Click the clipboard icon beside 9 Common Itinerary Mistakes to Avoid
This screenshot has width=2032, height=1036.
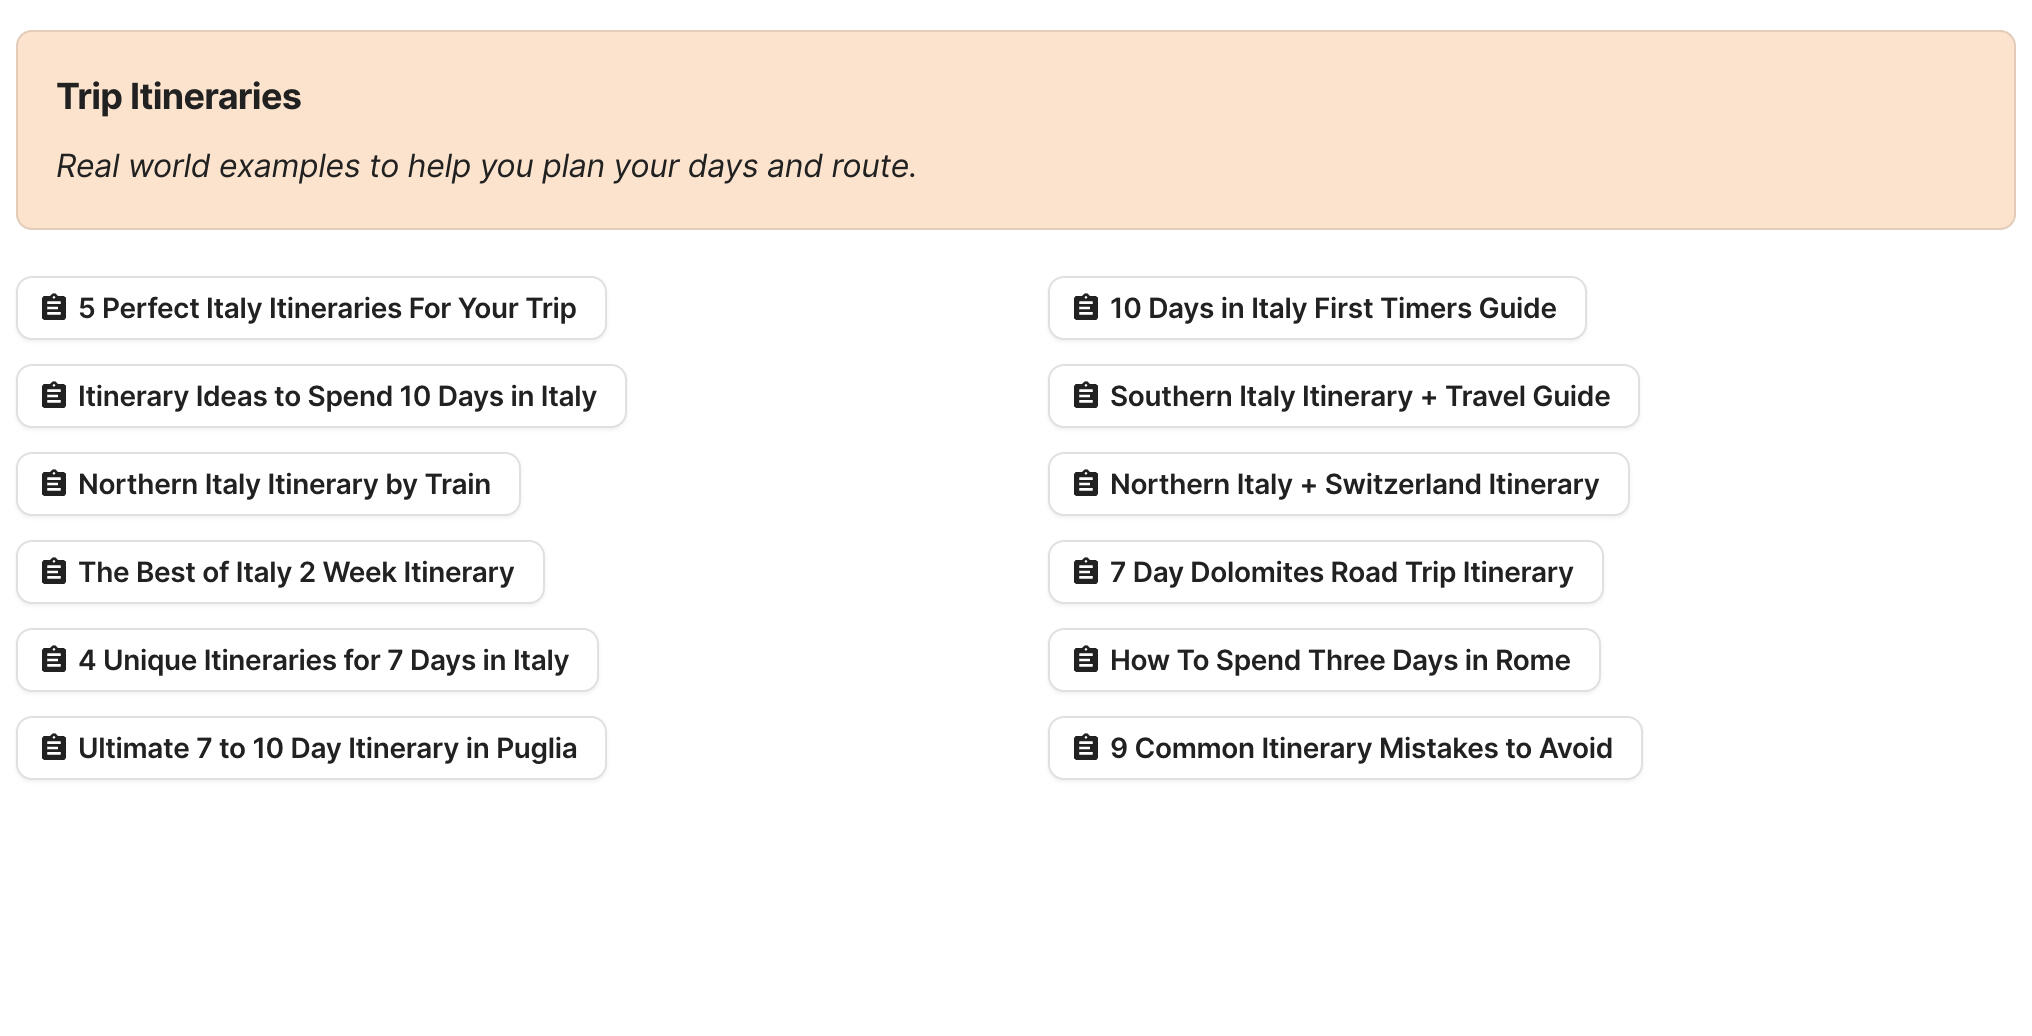[1085, 748]
